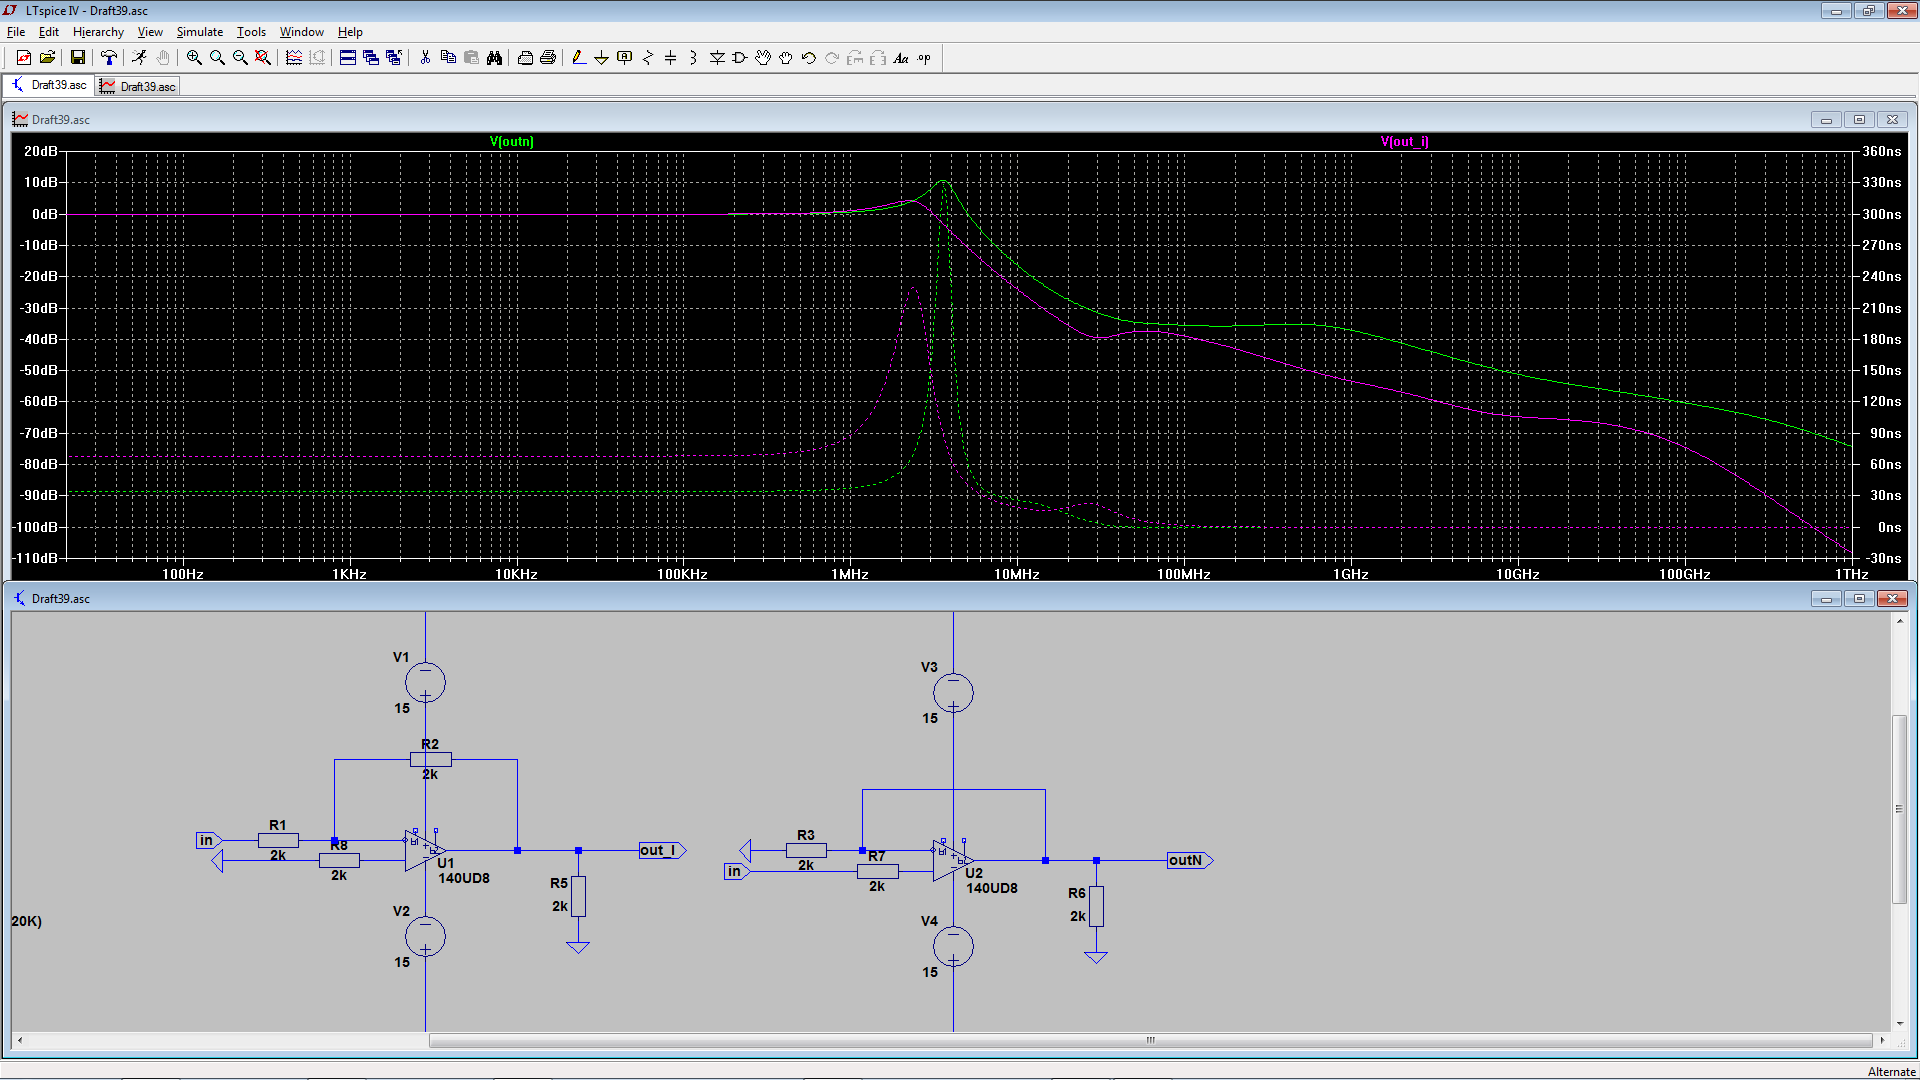Click schematic vertical scrollbar down arrow

(1900, 1024)
